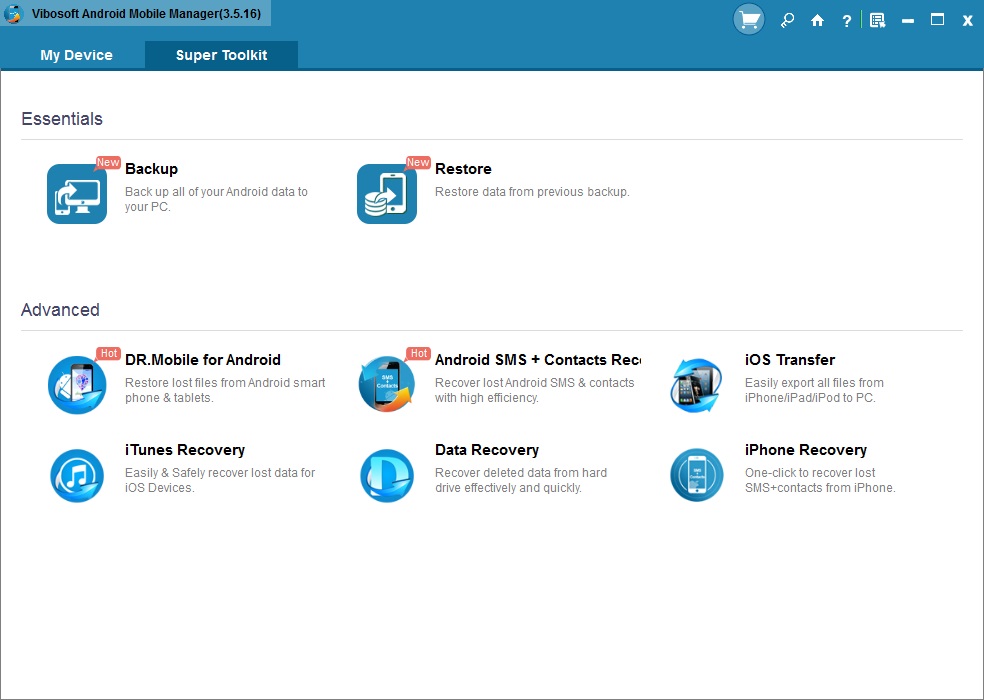984x700 pixels.
Task: Minimize the Vibosoft window
Action: coord(907,21)
